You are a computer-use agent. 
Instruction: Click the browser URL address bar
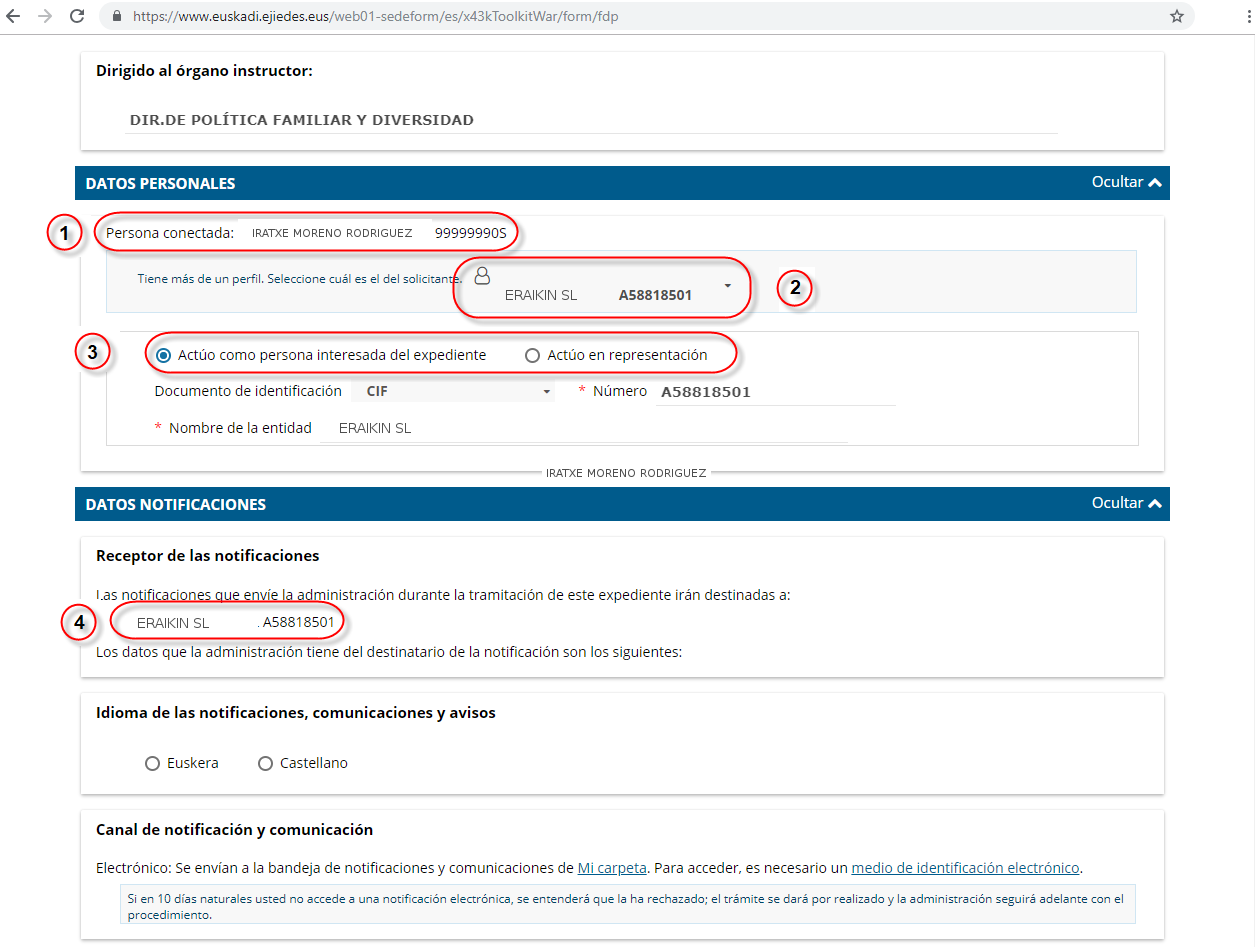[640, 17]
